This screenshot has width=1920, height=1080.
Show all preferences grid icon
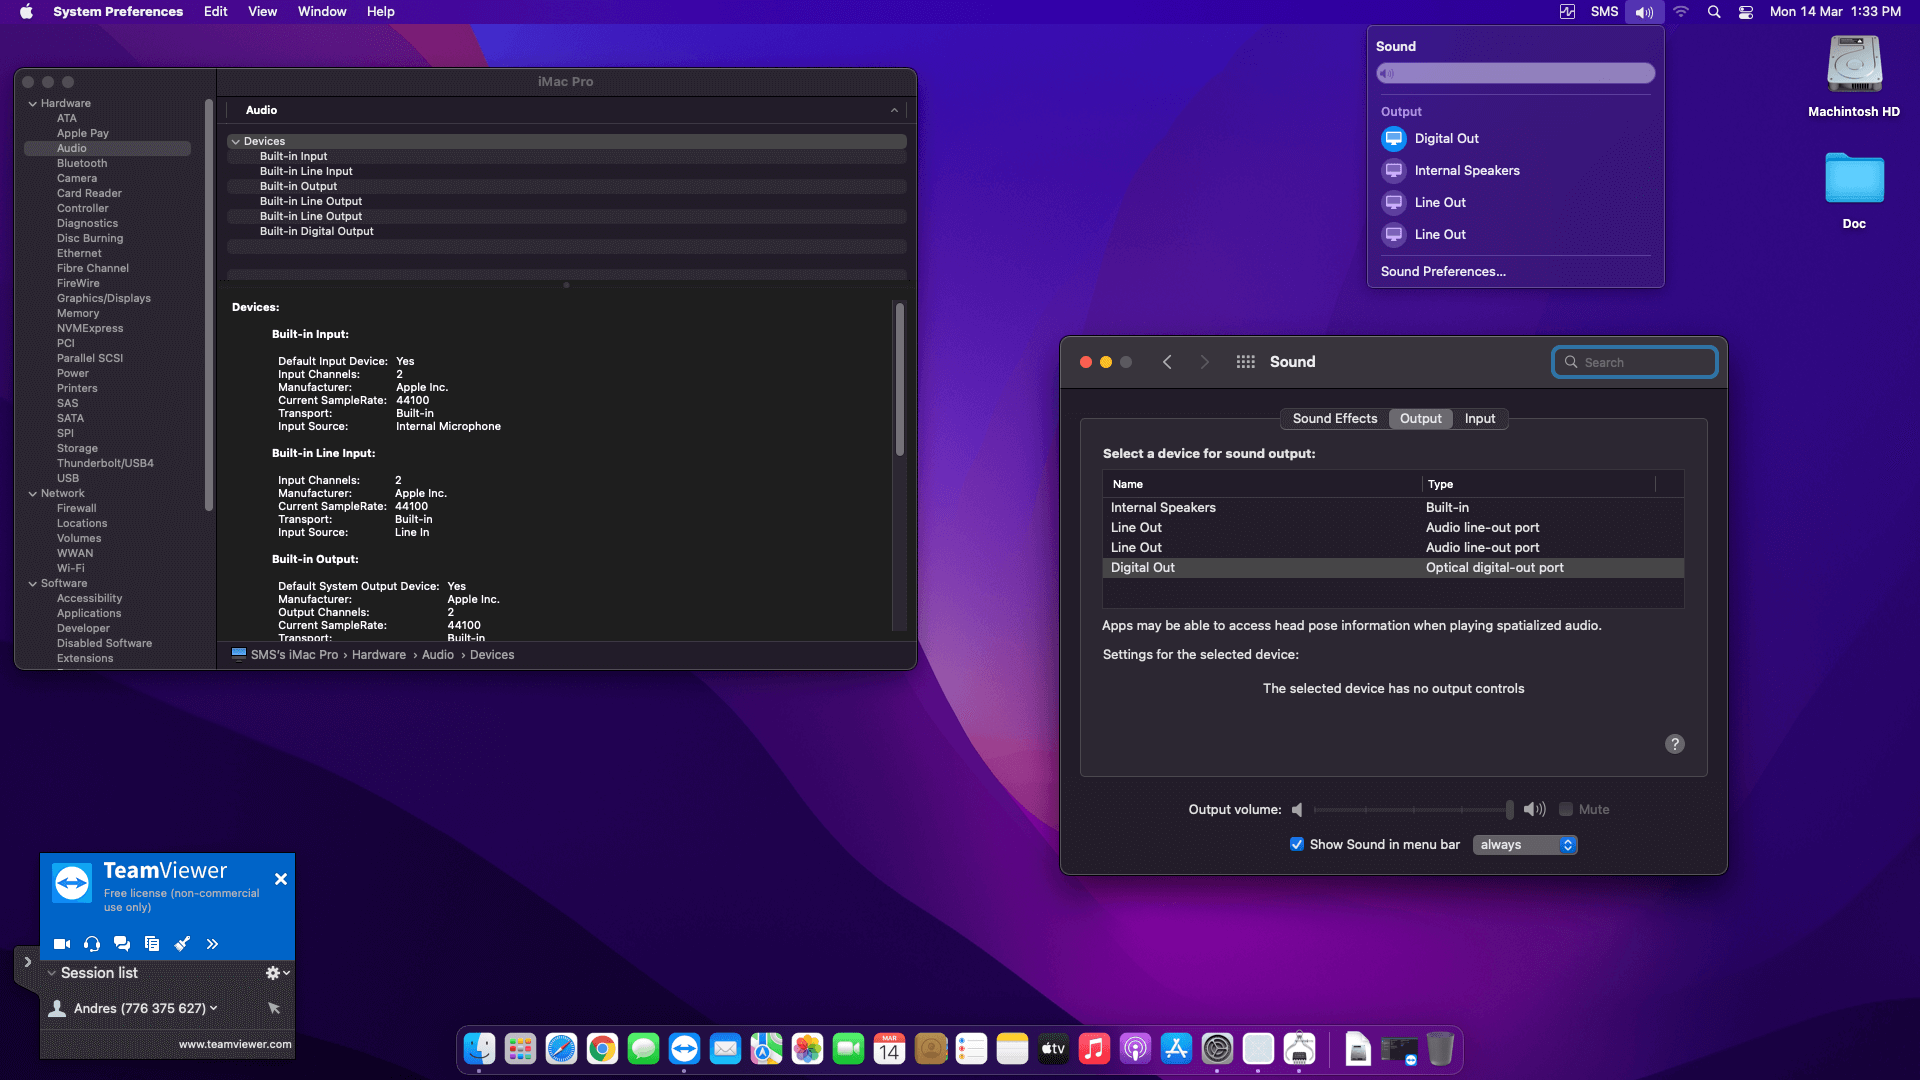point(1245,362)
